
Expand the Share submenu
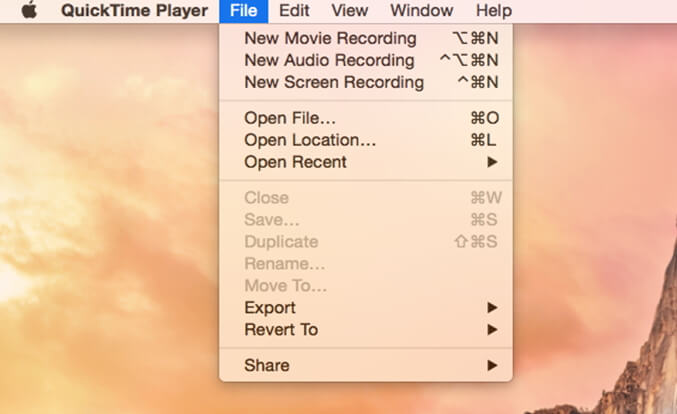(x=366, y=366)
